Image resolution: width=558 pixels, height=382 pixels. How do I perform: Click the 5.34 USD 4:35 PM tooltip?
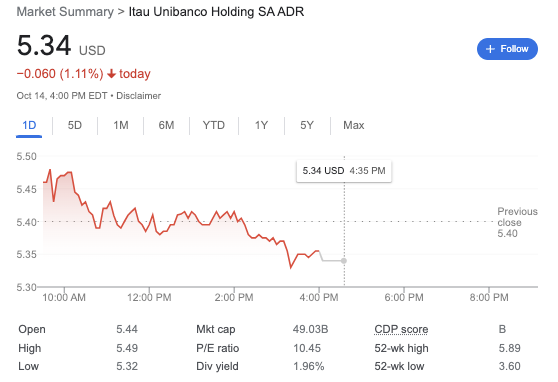tap(344, 171)
